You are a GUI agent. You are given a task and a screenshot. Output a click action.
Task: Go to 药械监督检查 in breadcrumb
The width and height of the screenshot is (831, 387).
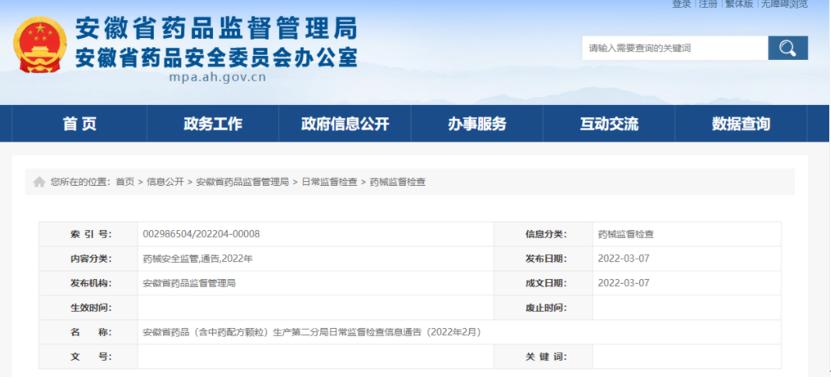click(x=397, y=182)
